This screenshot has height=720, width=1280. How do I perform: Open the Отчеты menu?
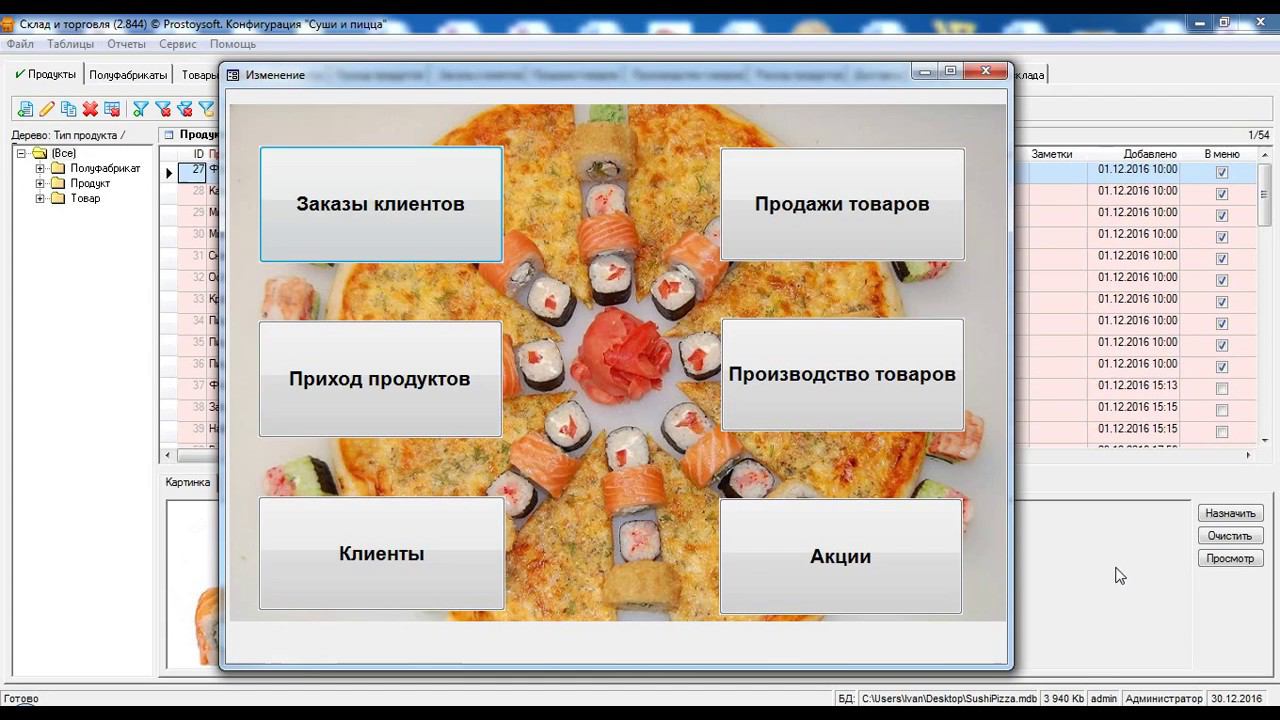(127, 44)
